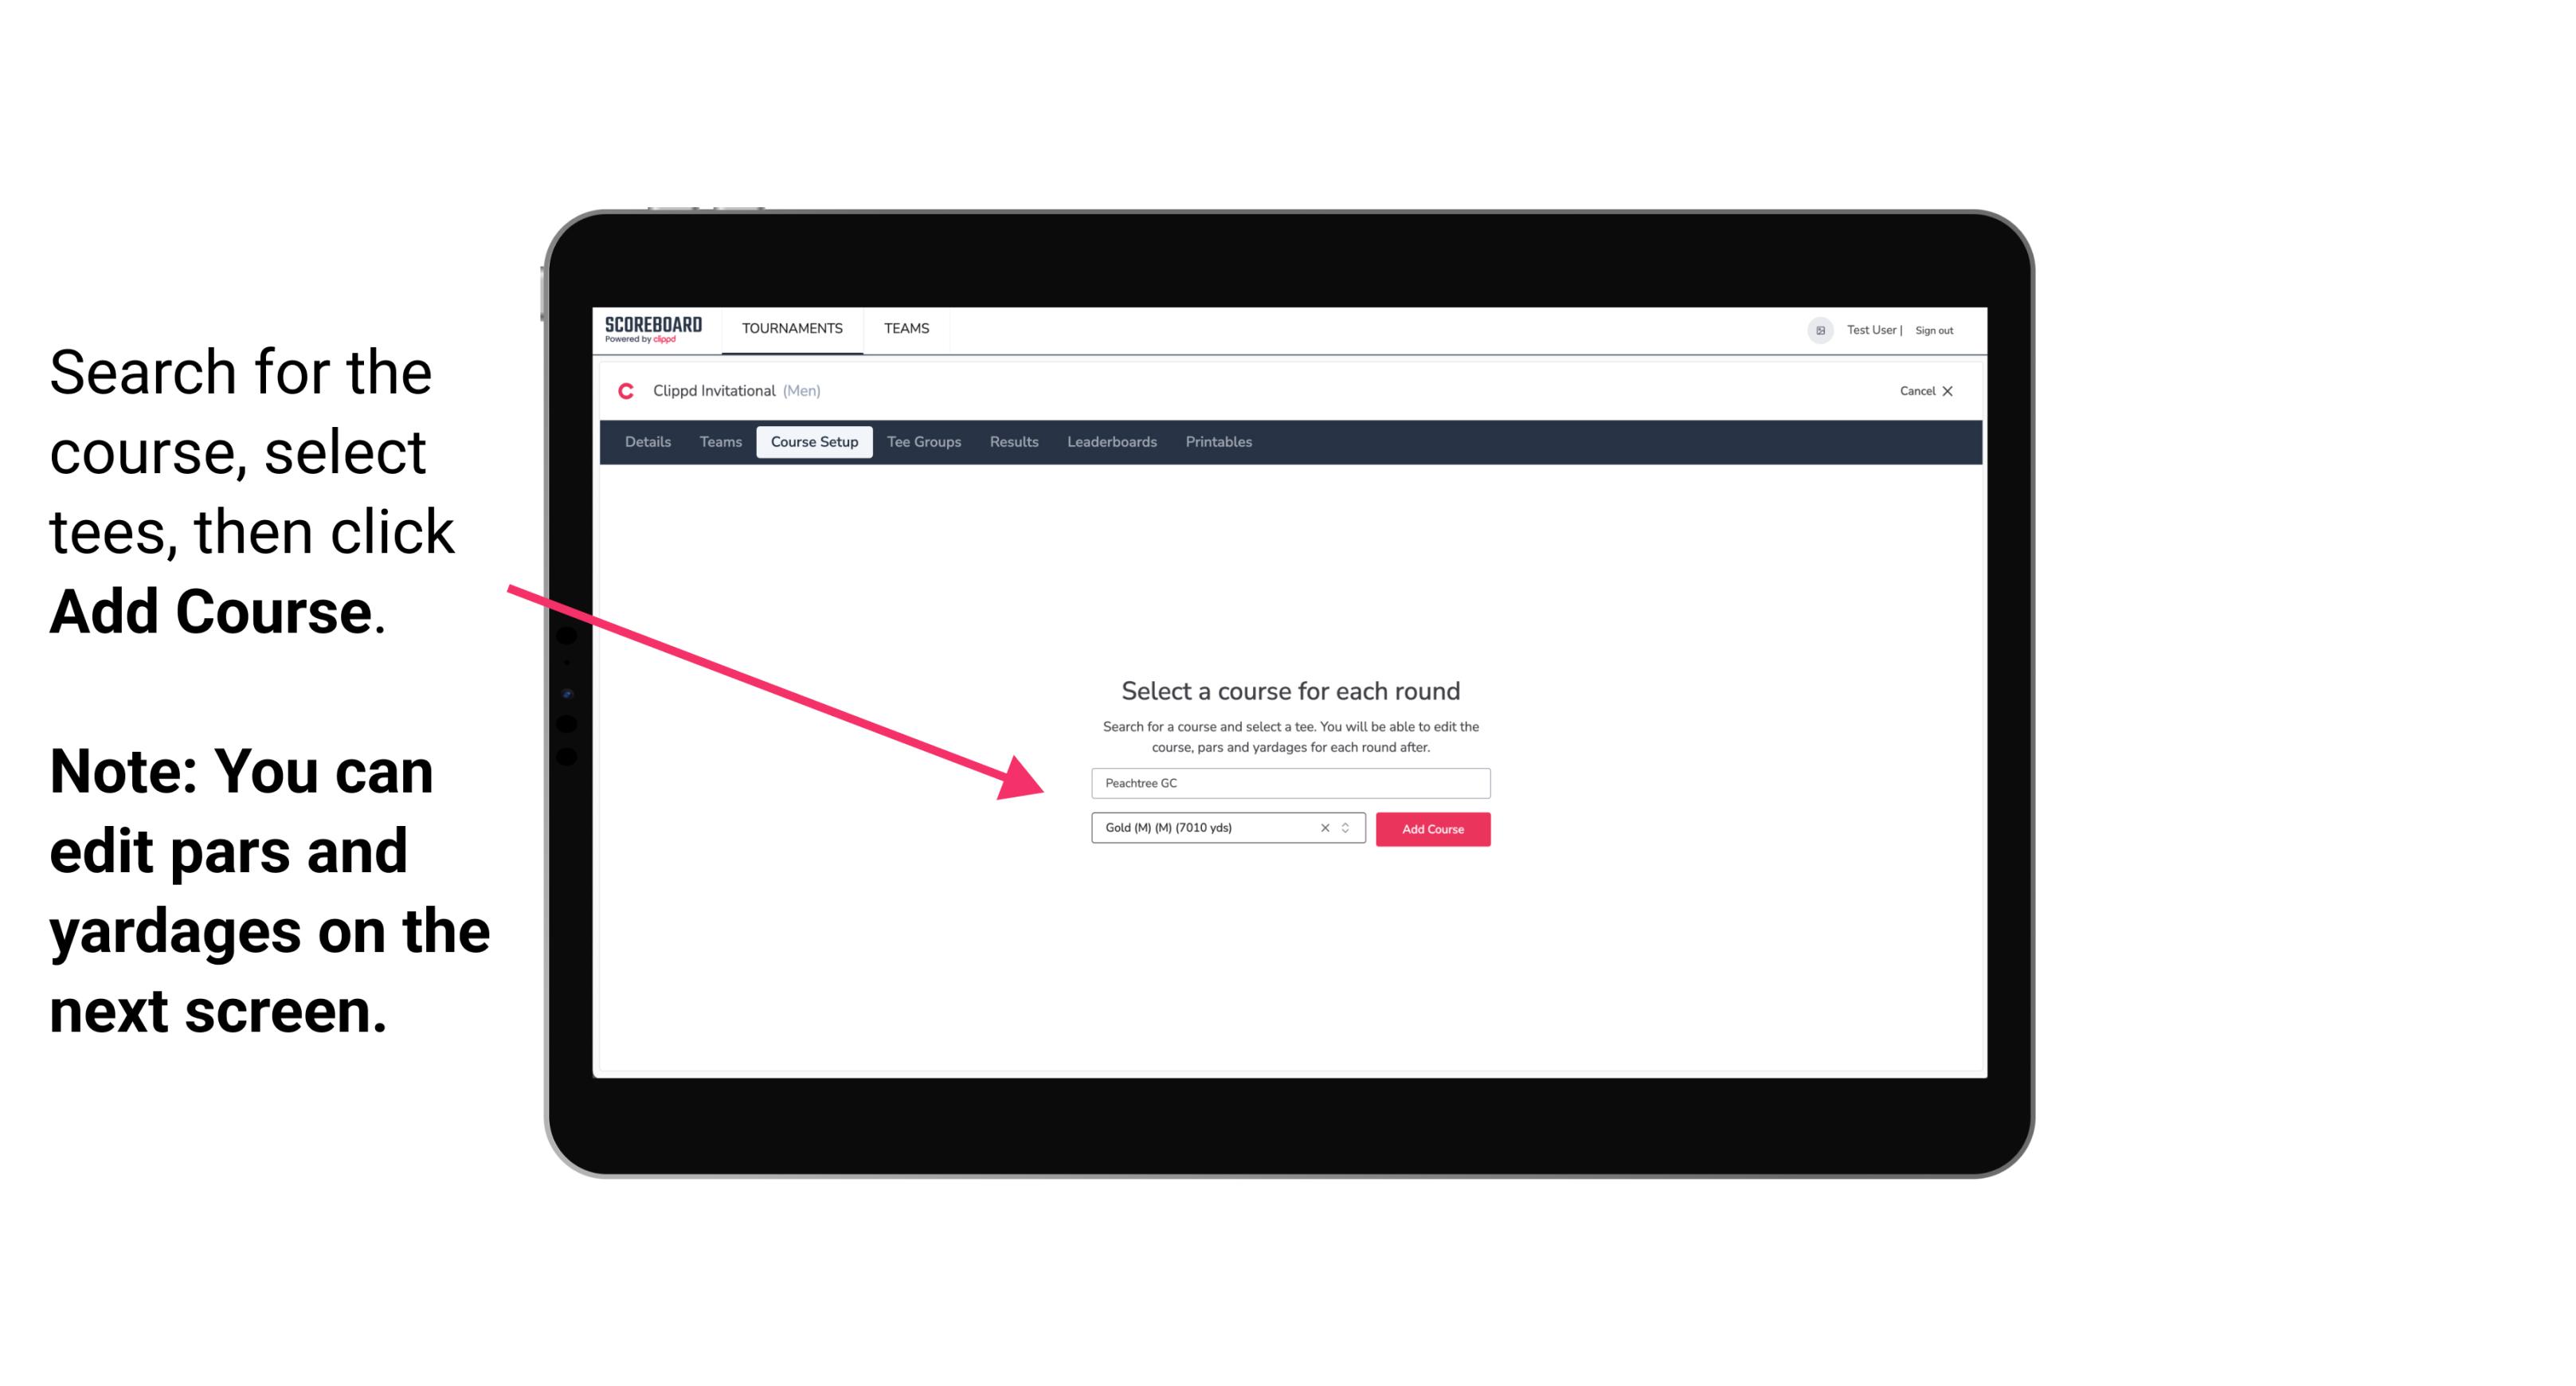Click the Peachtree GC course search field
Image resolution: width=2576 pixels, height=1386 pixels.
pyautogui.click(x=1288, y=784)
